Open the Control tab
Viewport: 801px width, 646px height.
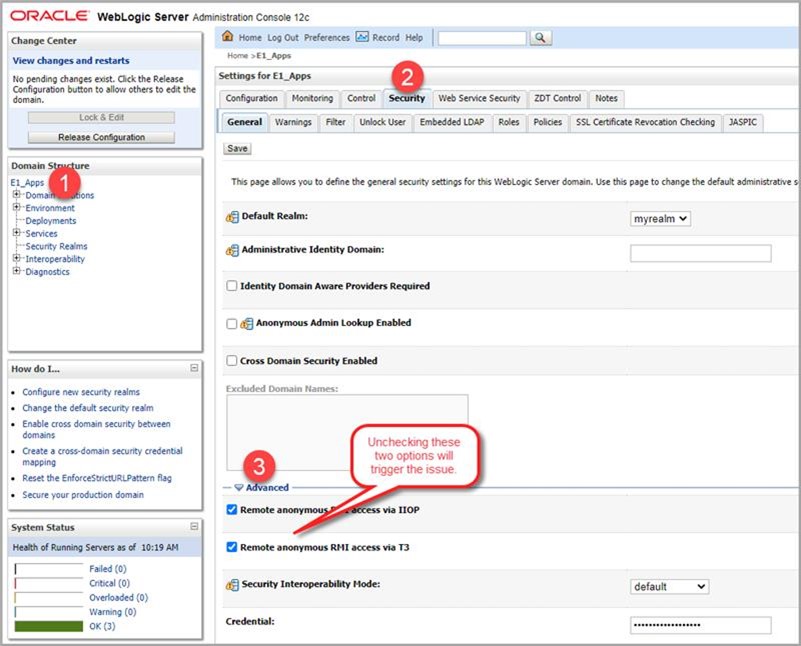361,98
